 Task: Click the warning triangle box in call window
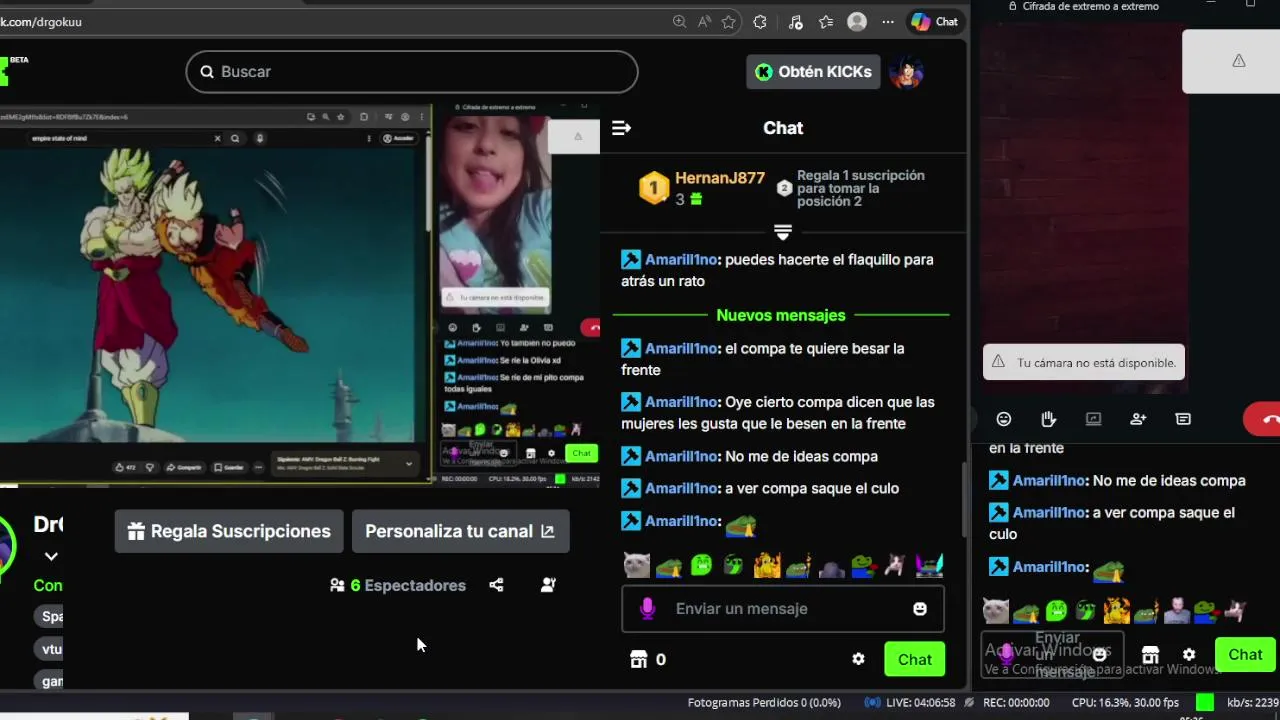pos(1232,61)
